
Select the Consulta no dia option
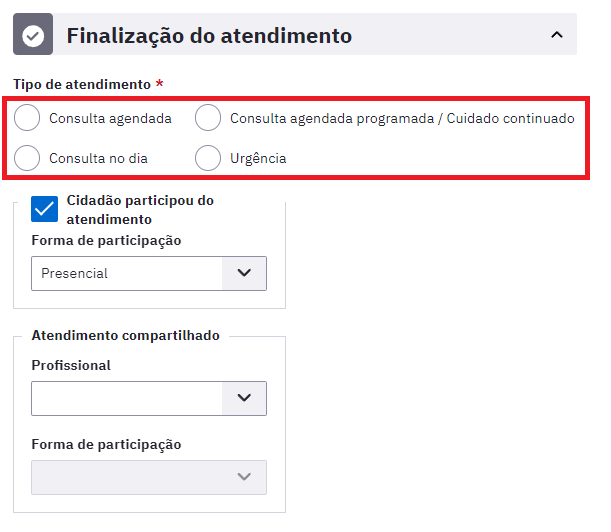(30, 158)
